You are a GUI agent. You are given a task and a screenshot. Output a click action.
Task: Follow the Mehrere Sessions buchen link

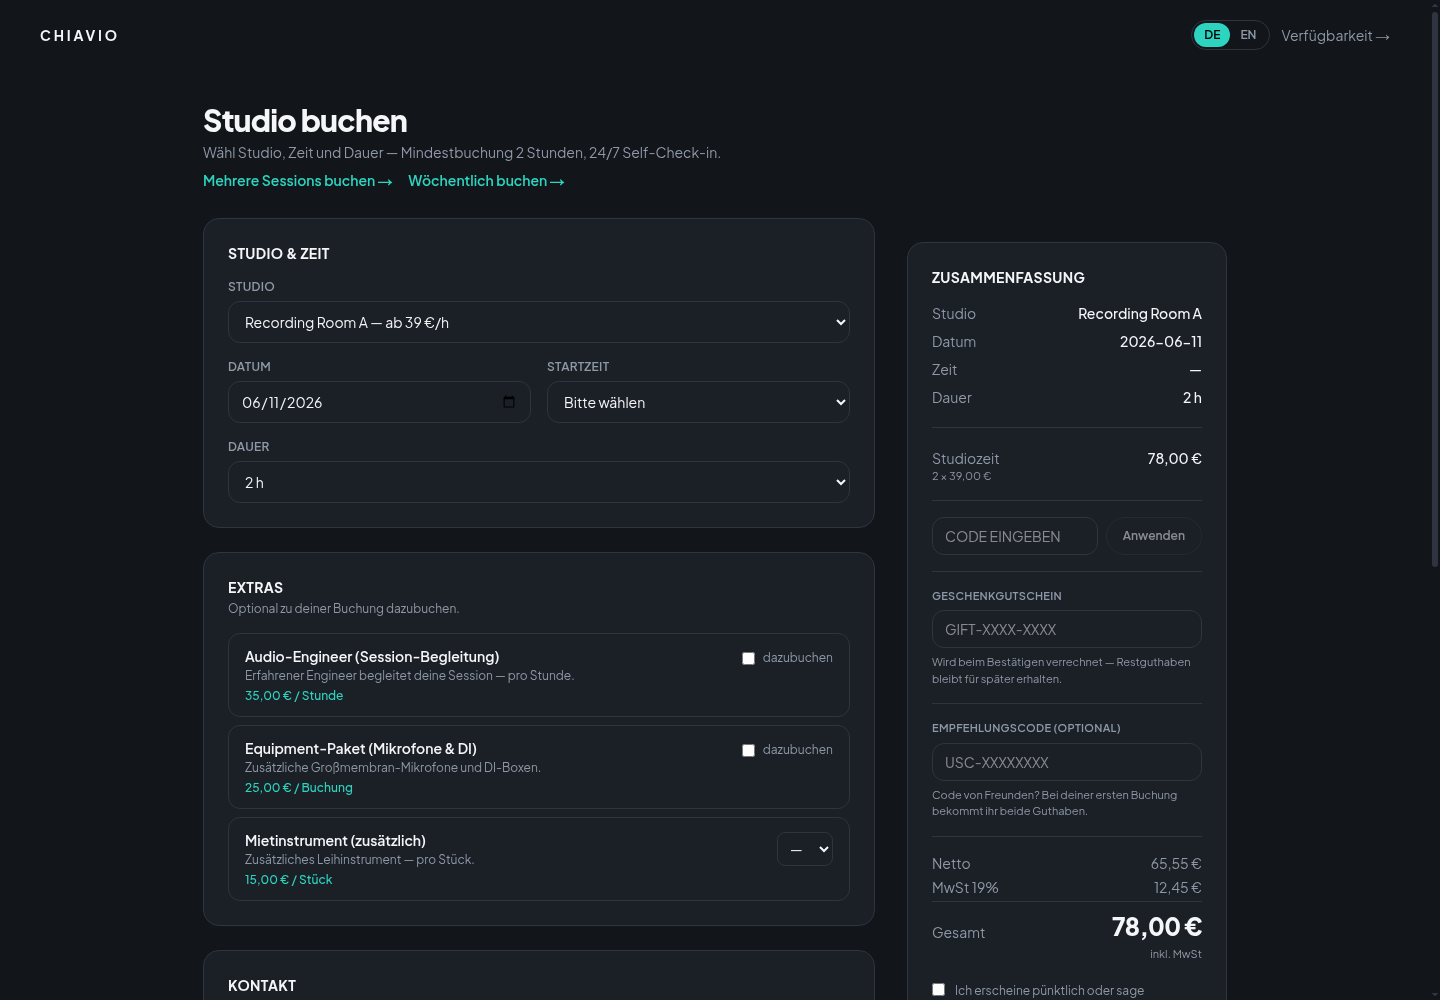pyautogui.click(x=297, y=181)
